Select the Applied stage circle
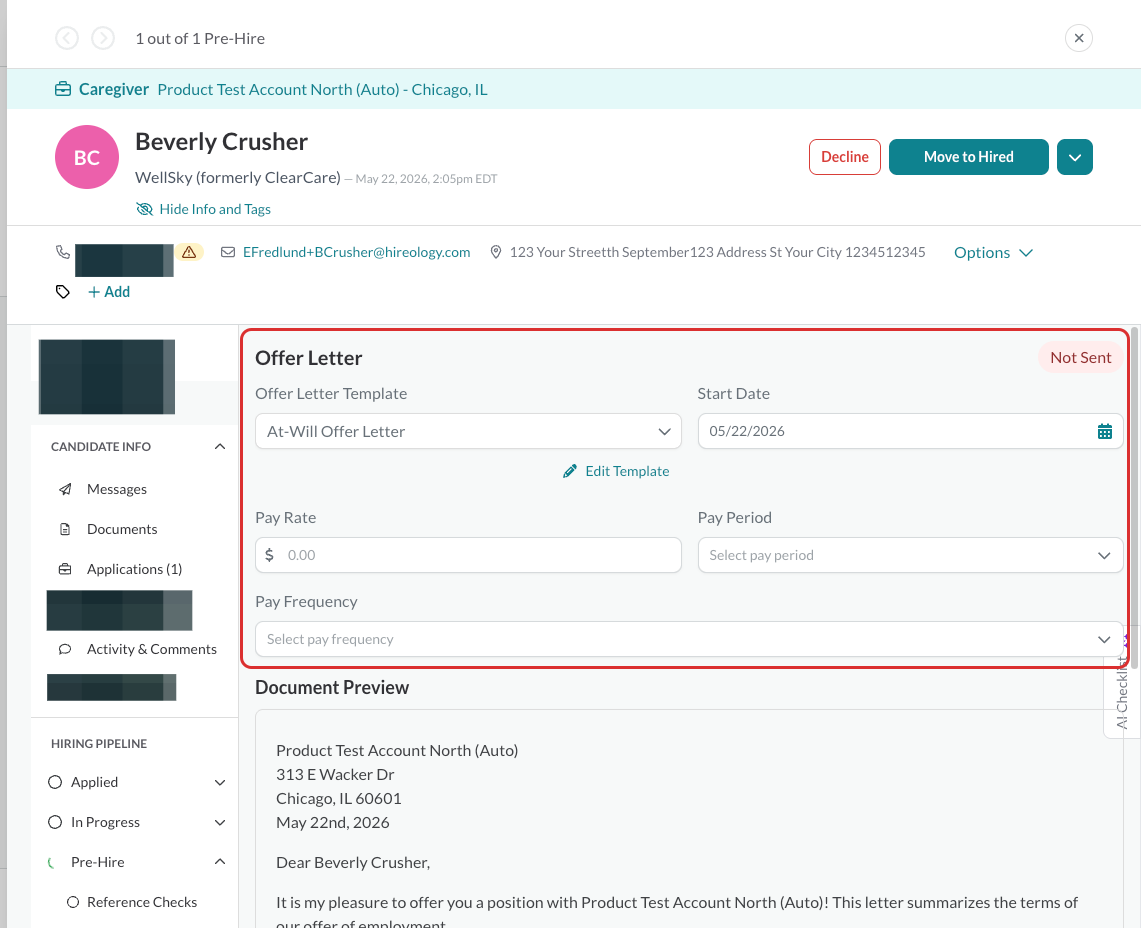The width and height of the screenshot is (1141, 928). click(x=55, y=782)
